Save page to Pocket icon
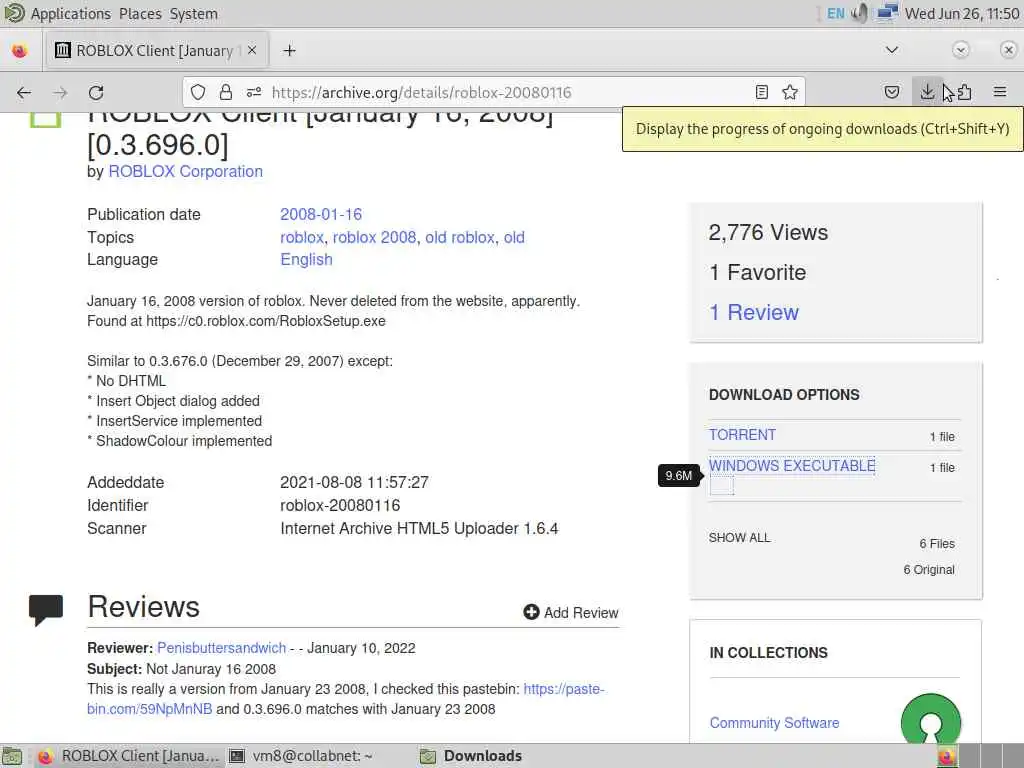This screenshot has height=768, width=1024. tap(891, 92)
